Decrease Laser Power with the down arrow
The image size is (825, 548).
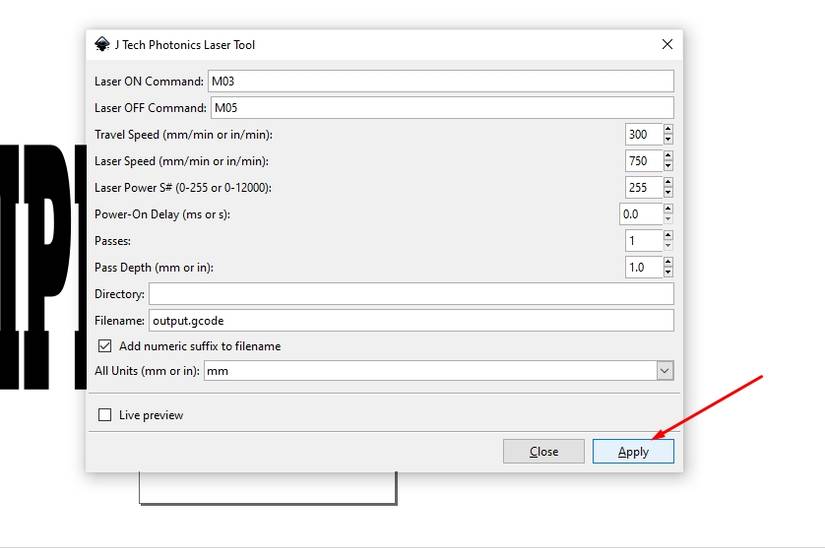pos(668,192)
